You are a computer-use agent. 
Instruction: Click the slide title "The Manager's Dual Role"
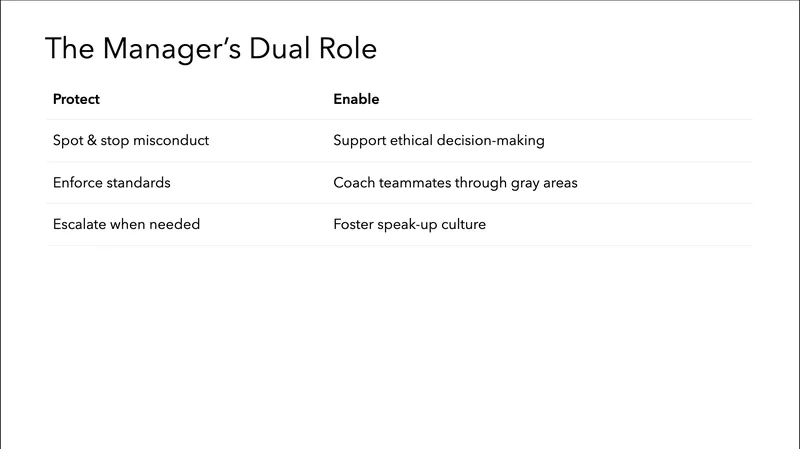click(x=211, y=49)
